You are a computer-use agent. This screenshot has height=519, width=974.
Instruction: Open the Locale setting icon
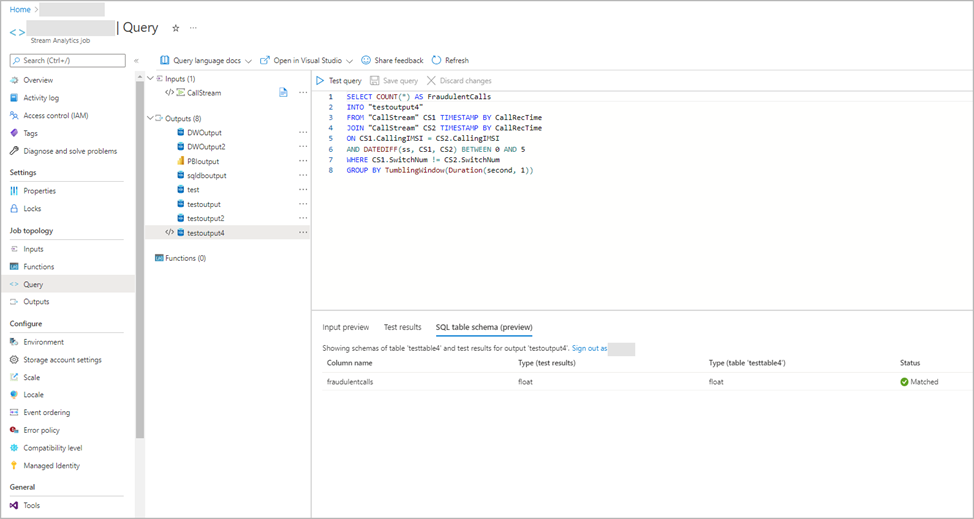(14, 395)
